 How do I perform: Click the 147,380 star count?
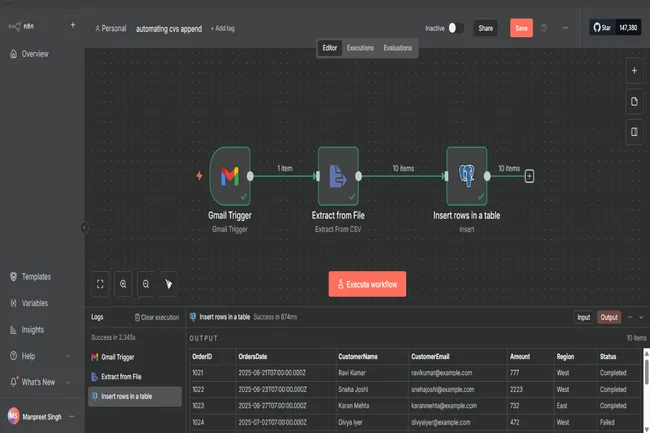628,28
